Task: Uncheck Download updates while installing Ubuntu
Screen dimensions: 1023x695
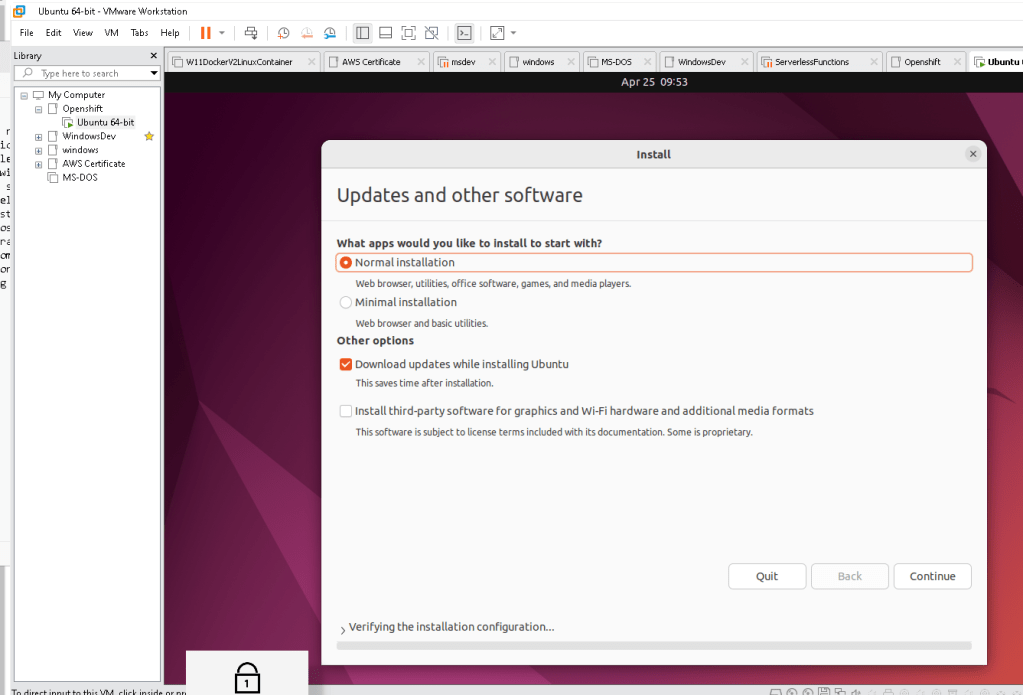Action: [x=346, y=364]
